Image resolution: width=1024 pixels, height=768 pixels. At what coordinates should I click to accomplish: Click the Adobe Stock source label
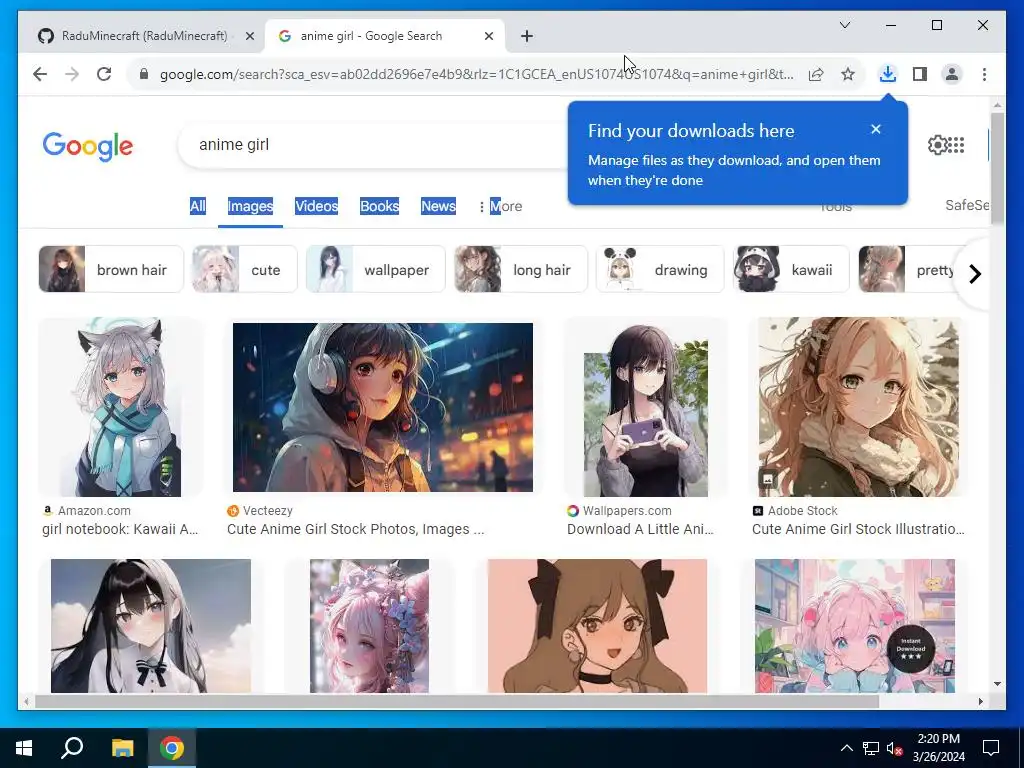[x=803, y=511]
